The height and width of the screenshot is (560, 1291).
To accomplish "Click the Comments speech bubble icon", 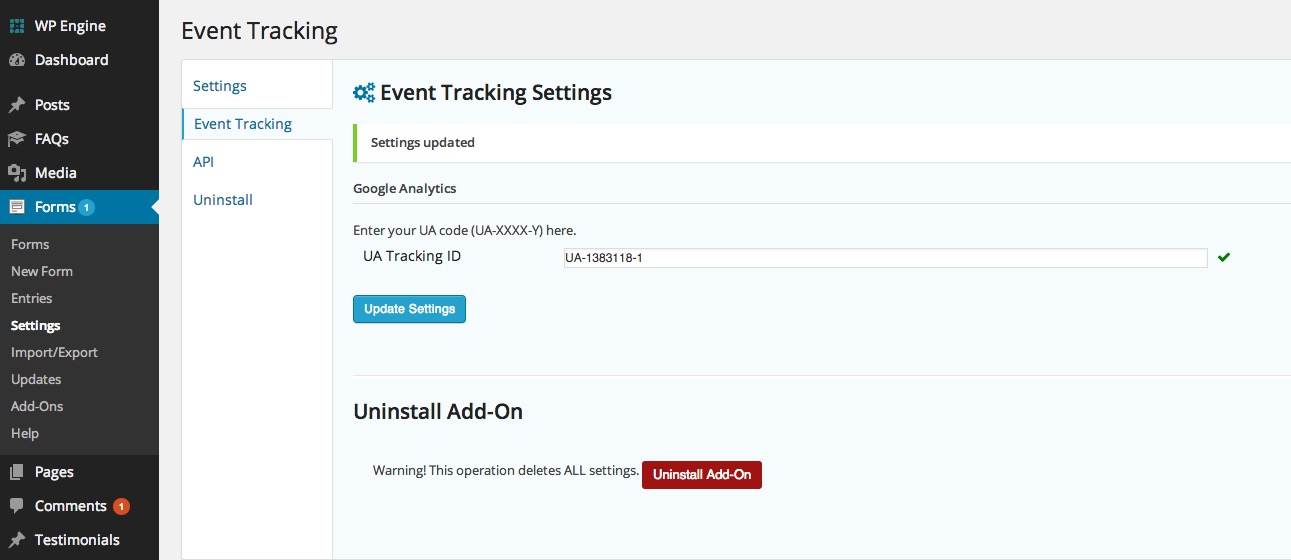I will tap(17, 506).
